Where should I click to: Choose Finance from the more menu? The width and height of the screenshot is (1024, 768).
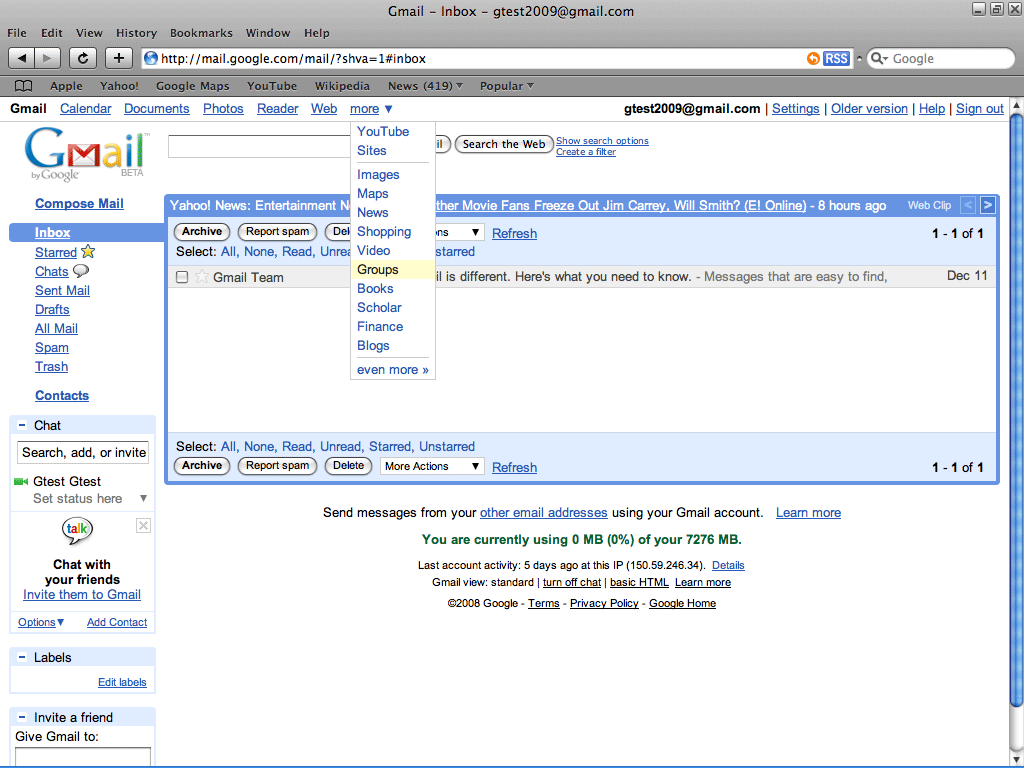(380, 326)
